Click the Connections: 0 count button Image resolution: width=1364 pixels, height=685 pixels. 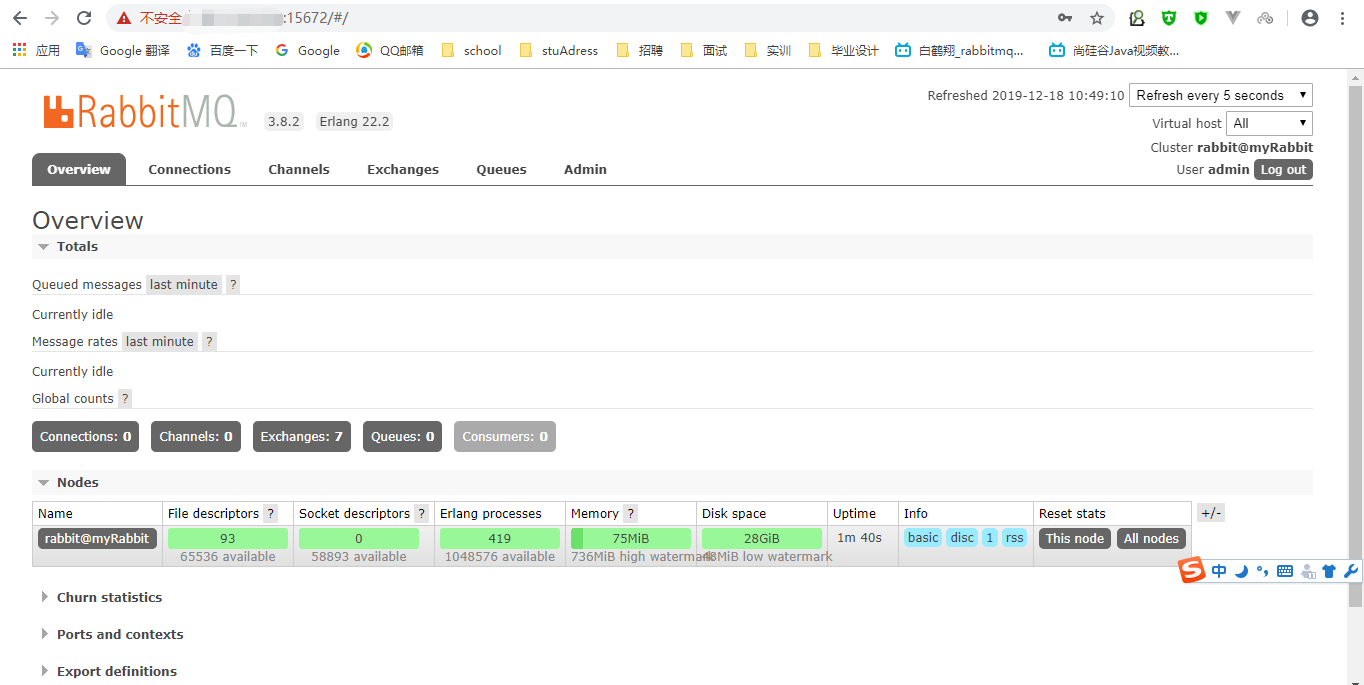[85, 436]
